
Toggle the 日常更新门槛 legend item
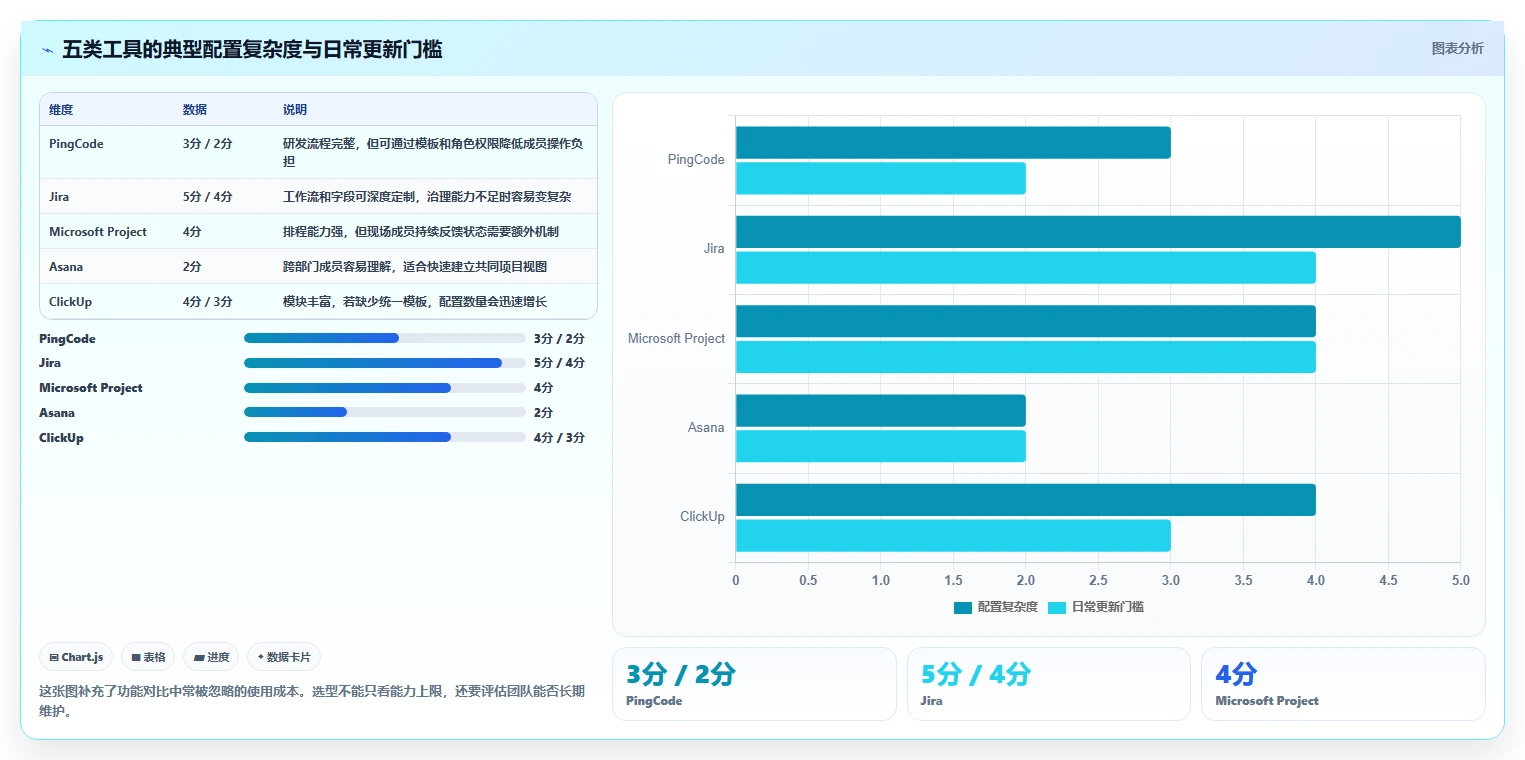pyautogui.click(x=1096, y=607)
